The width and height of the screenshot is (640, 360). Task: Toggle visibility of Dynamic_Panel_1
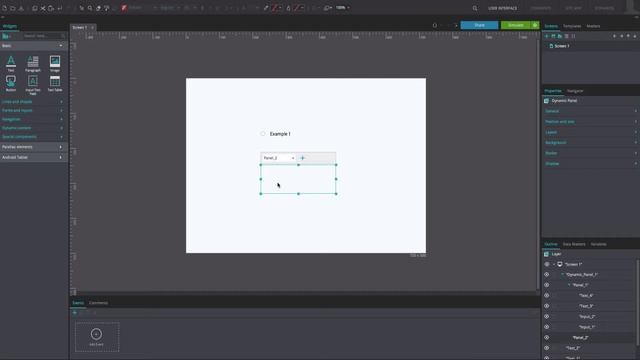tap(547, 275)
